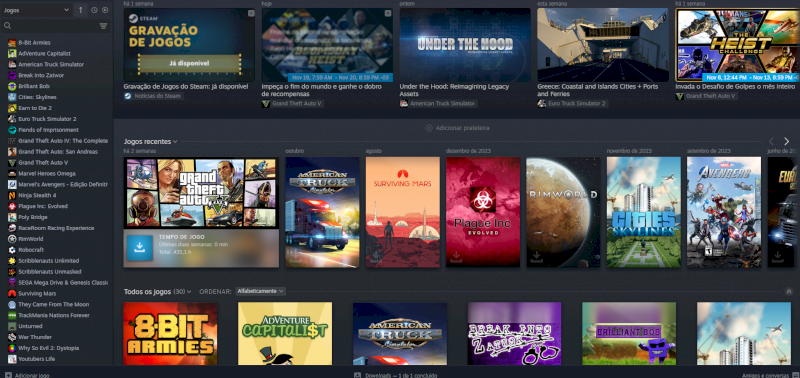Open American Truck Simulator tag under Under the Hood news
This screenshot has height=378, width=800.
(x=438, y=104)
